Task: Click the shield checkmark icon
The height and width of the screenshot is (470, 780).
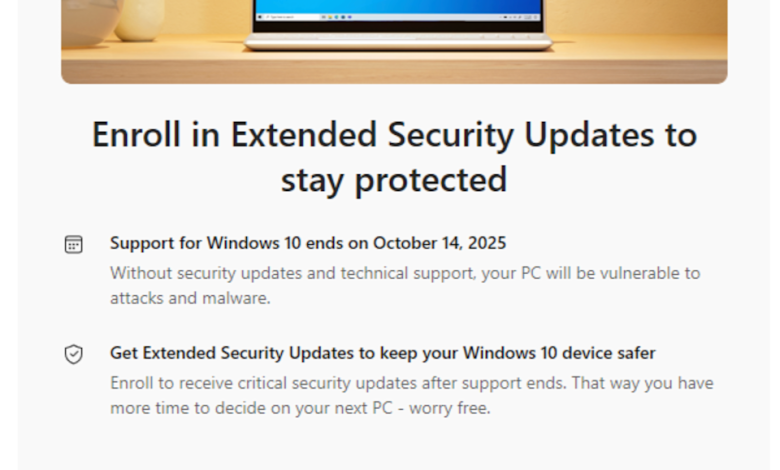Action: [73, 354]
